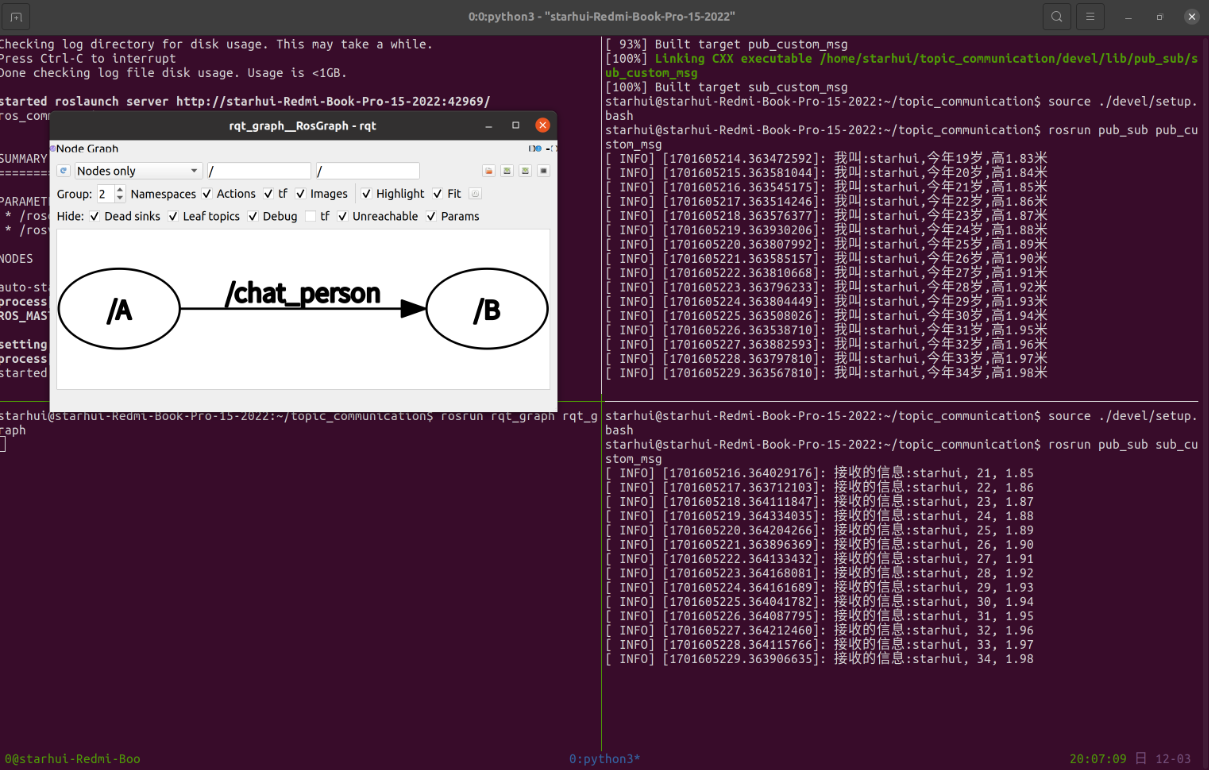Click the orange load DOT file icon
The height and width of the screenshot is (770, 1209).
point(489,171)
